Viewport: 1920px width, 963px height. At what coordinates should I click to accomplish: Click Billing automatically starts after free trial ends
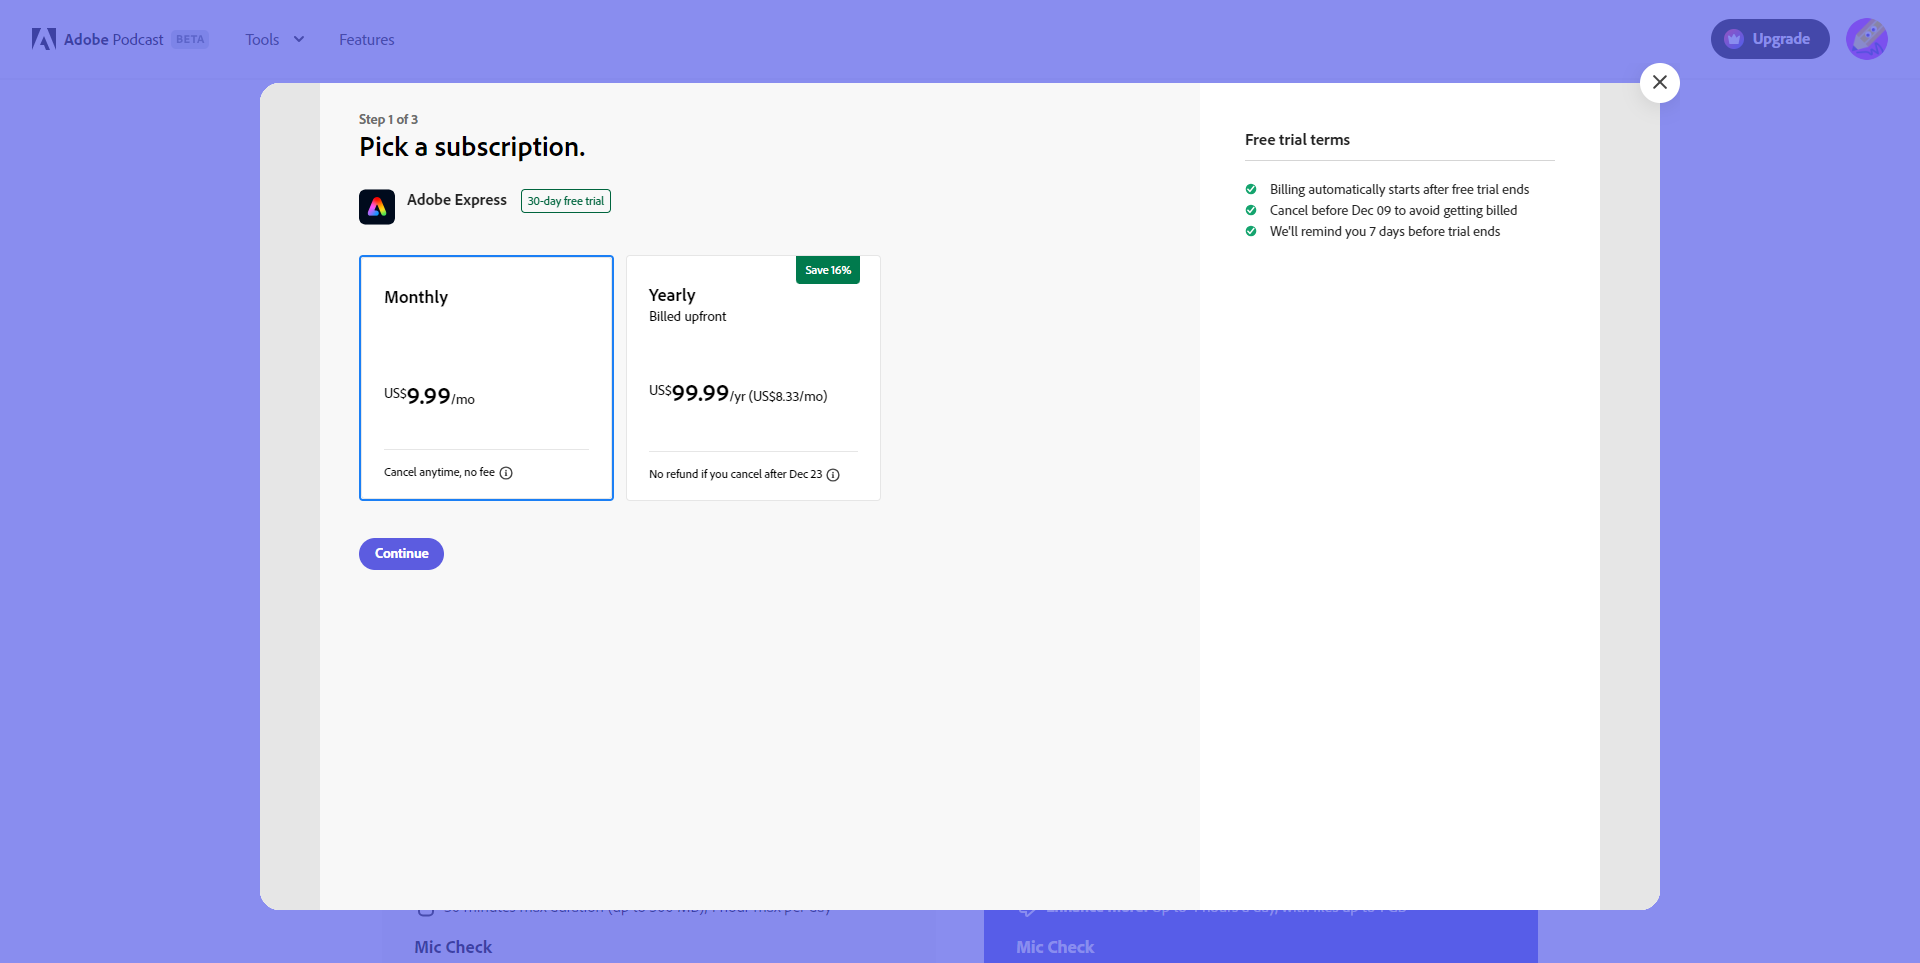[x=1399, y=190]
